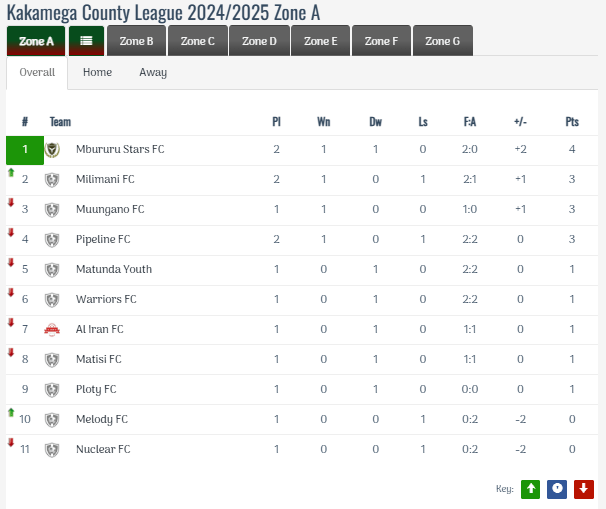Image resolution: width=606 pixels, height=509 pixels.
Task: Open the Matunda Youth team link
Action: tap(114, 270)
